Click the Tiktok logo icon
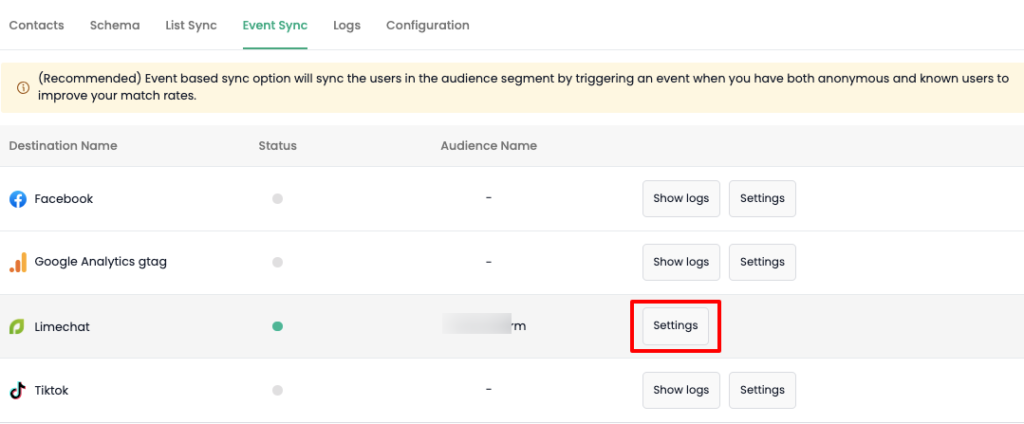The image size is (1024, 424). [x=18, y=391]
